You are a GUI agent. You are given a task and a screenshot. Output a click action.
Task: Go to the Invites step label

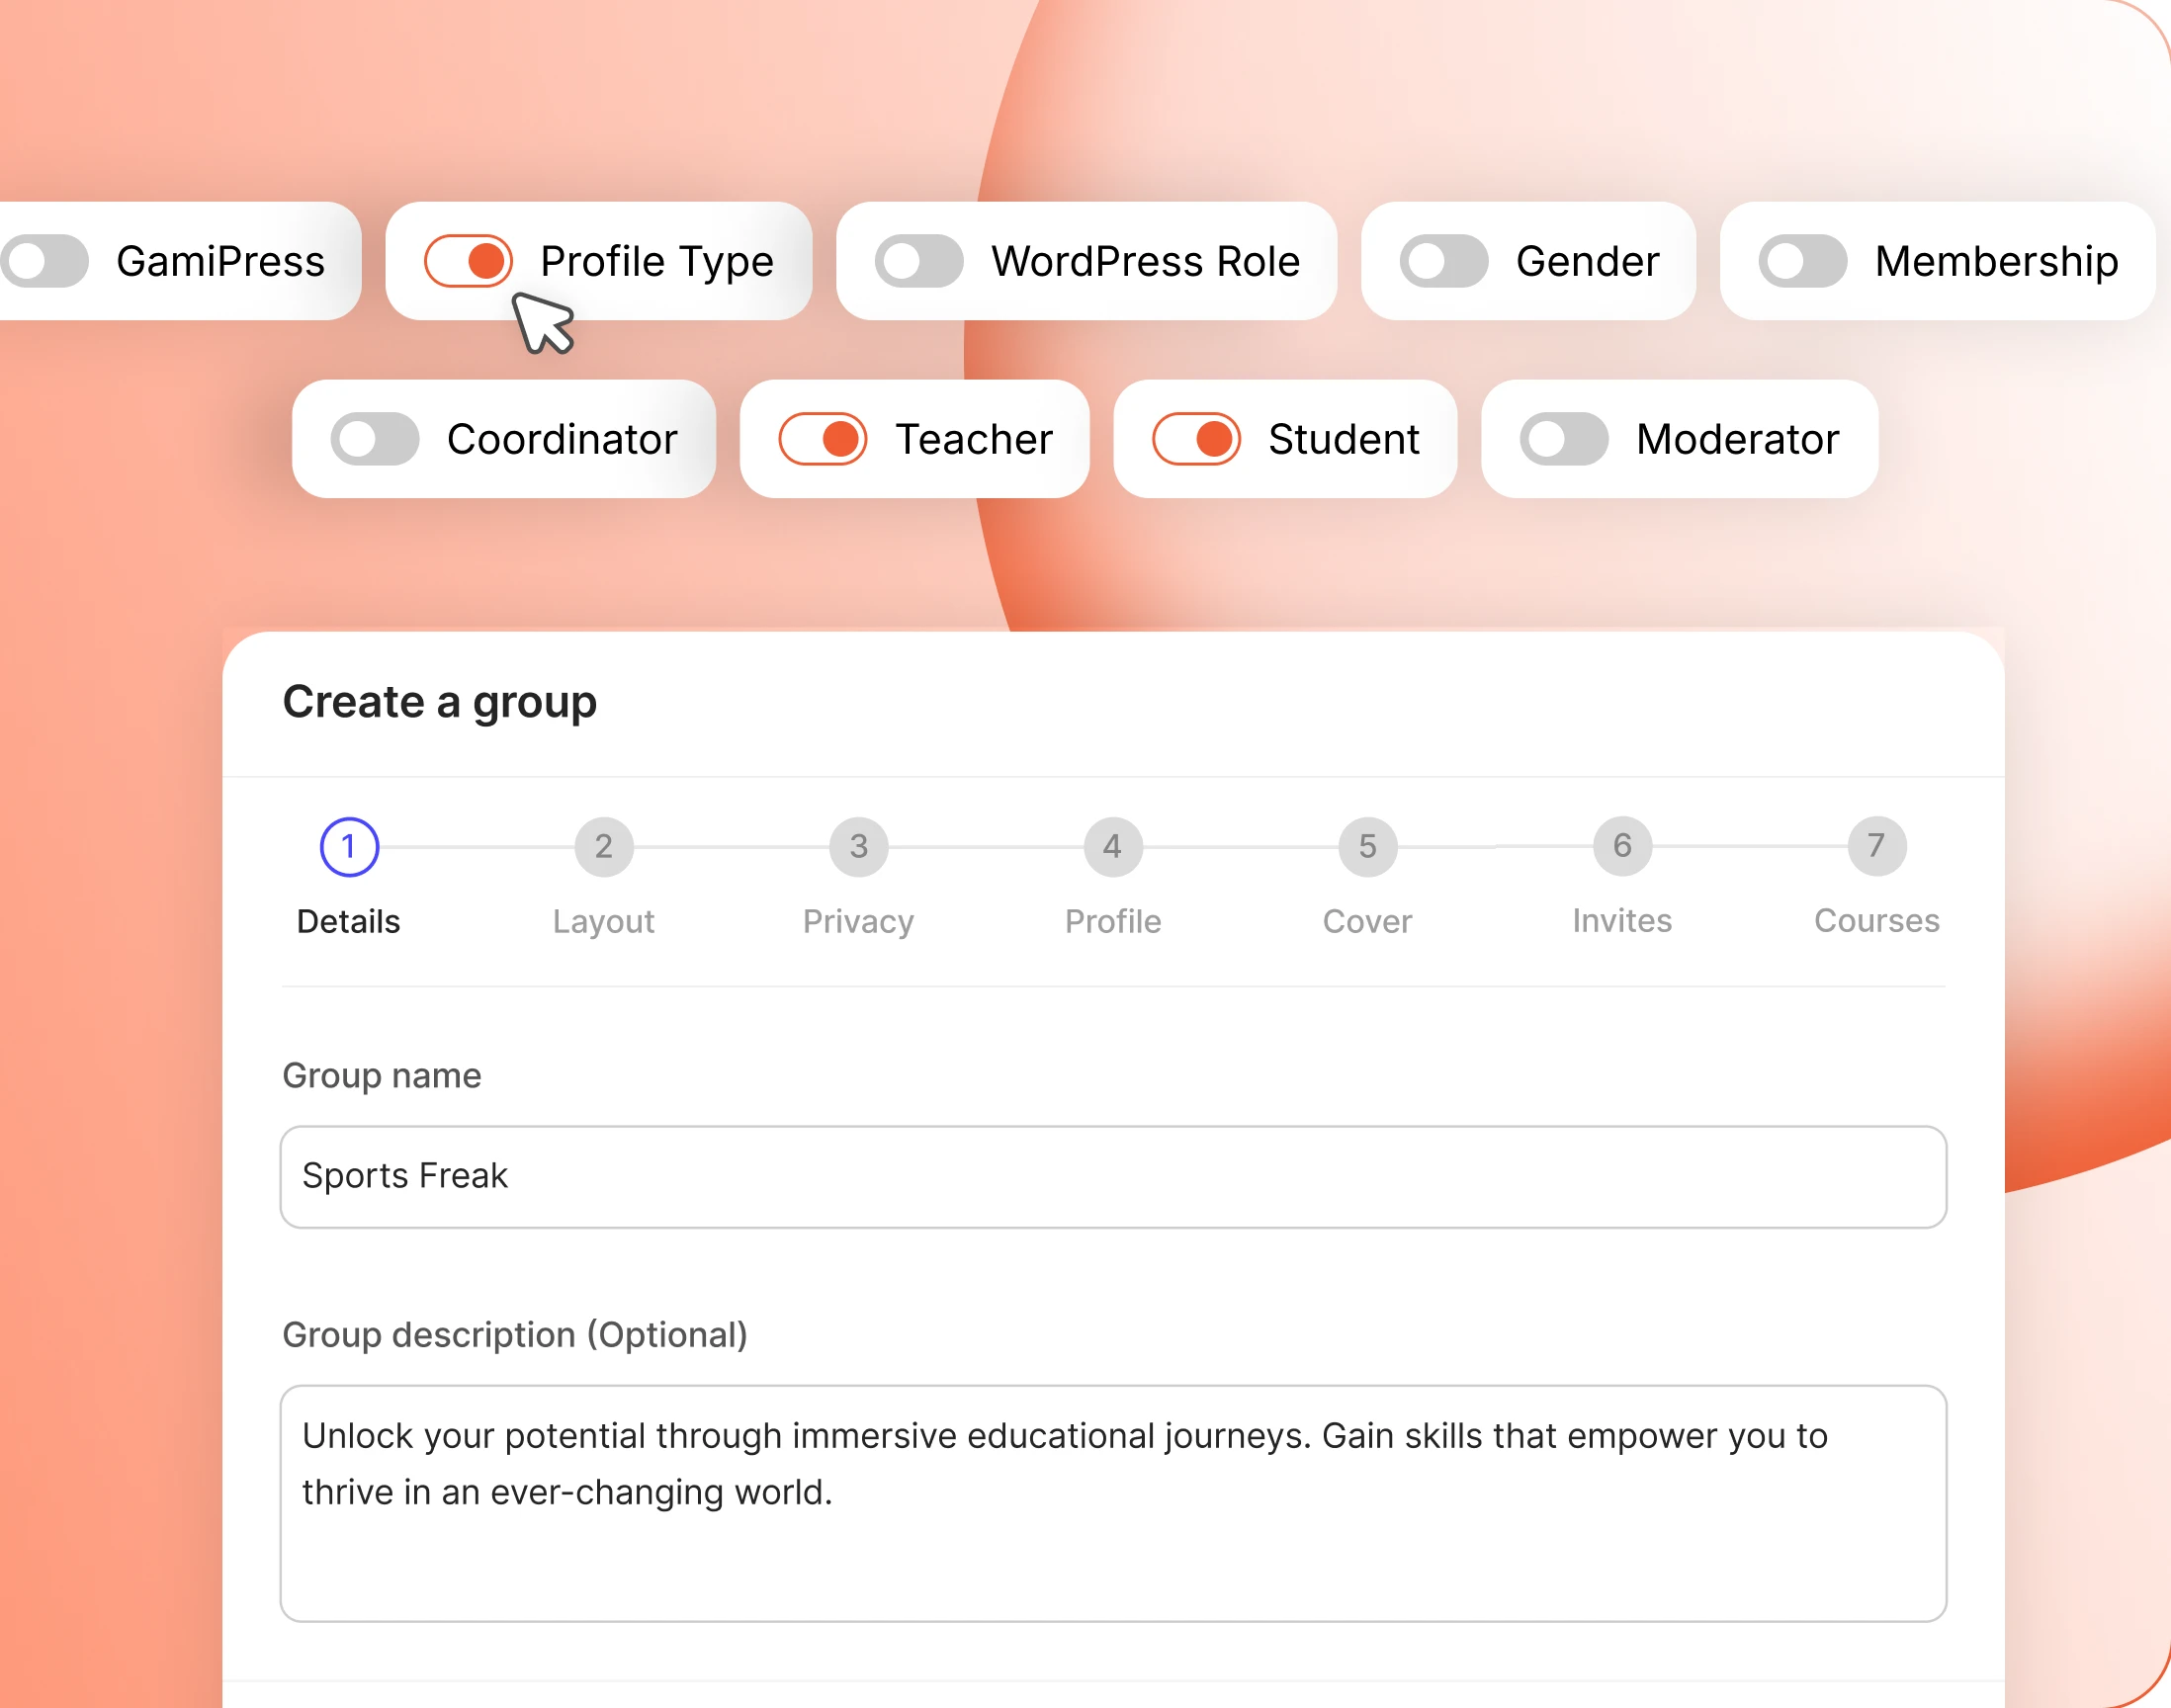[1622, 920]
